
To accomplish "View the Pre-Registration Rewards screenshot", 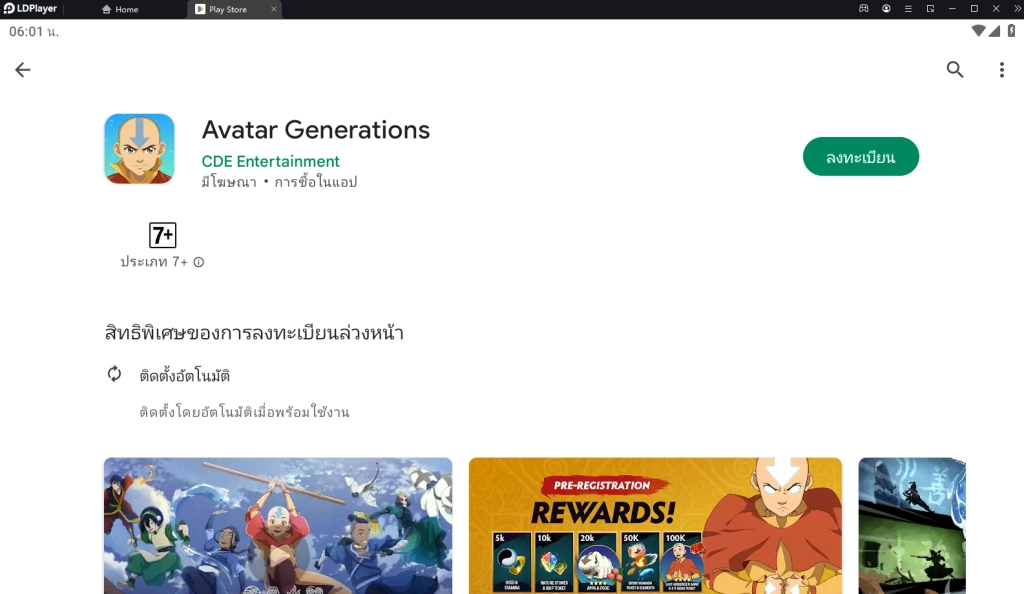I will click(655, 525).
